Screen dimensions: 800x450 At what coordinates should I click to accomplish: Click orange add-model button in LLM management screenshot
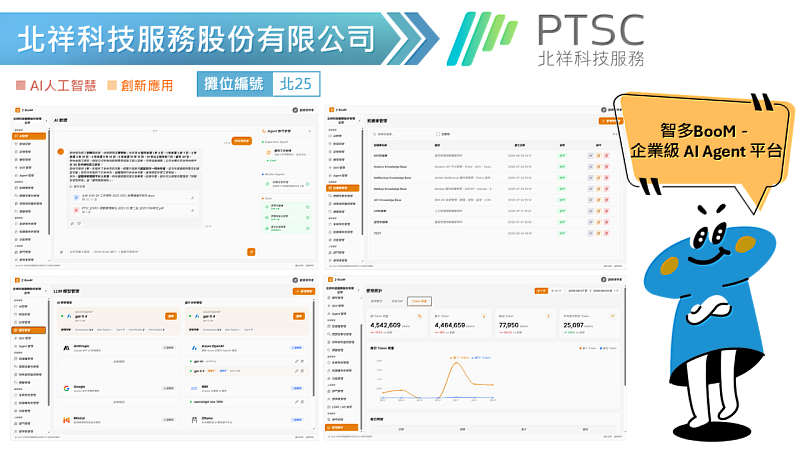tap(304, 291)
